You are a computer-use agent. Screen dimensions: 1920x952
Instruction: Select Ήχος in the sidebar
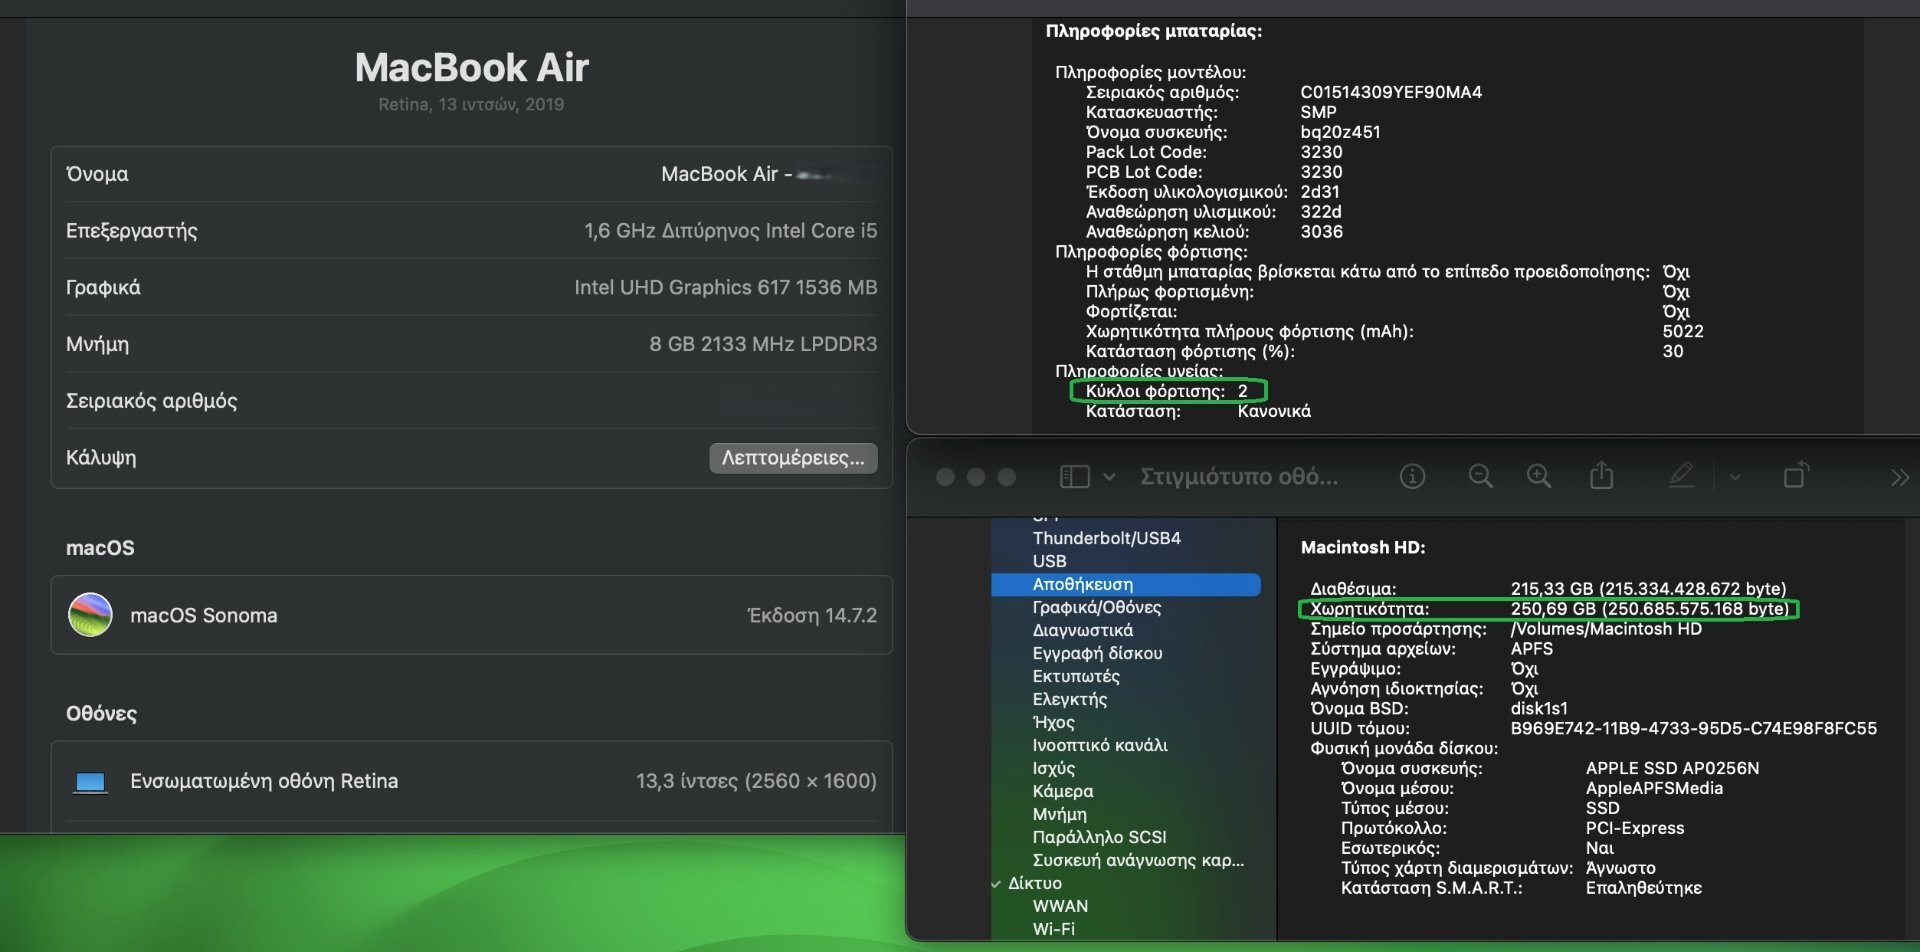(x=1053, y=722)
